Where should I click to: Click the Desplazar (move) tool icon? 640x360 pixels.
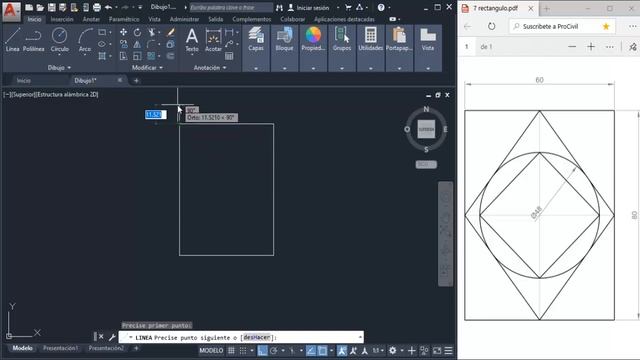123,32
